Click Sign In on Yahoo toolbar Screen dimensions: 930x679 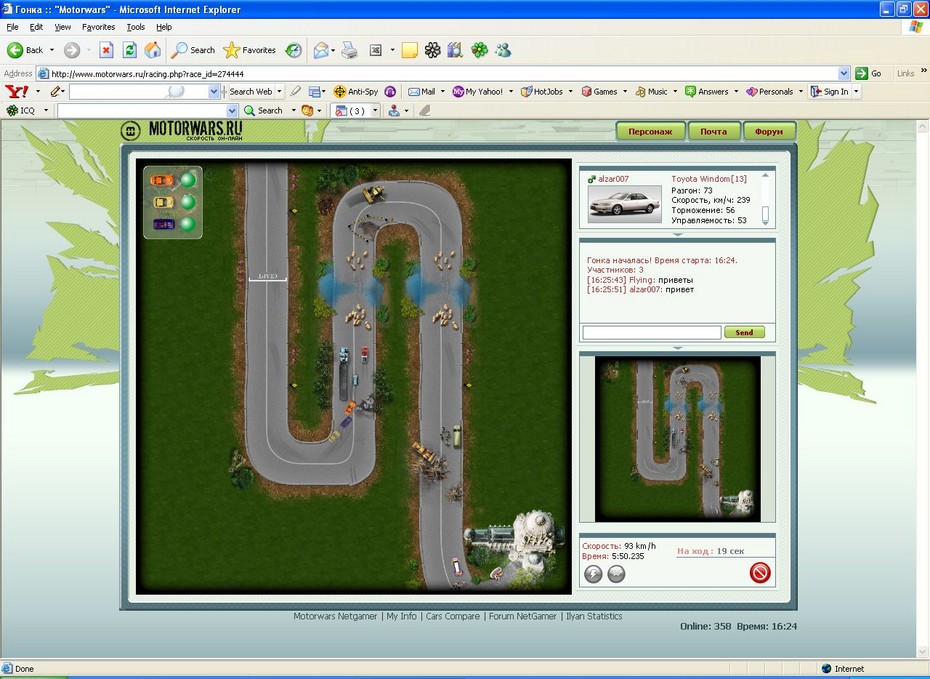pos(830,91)
